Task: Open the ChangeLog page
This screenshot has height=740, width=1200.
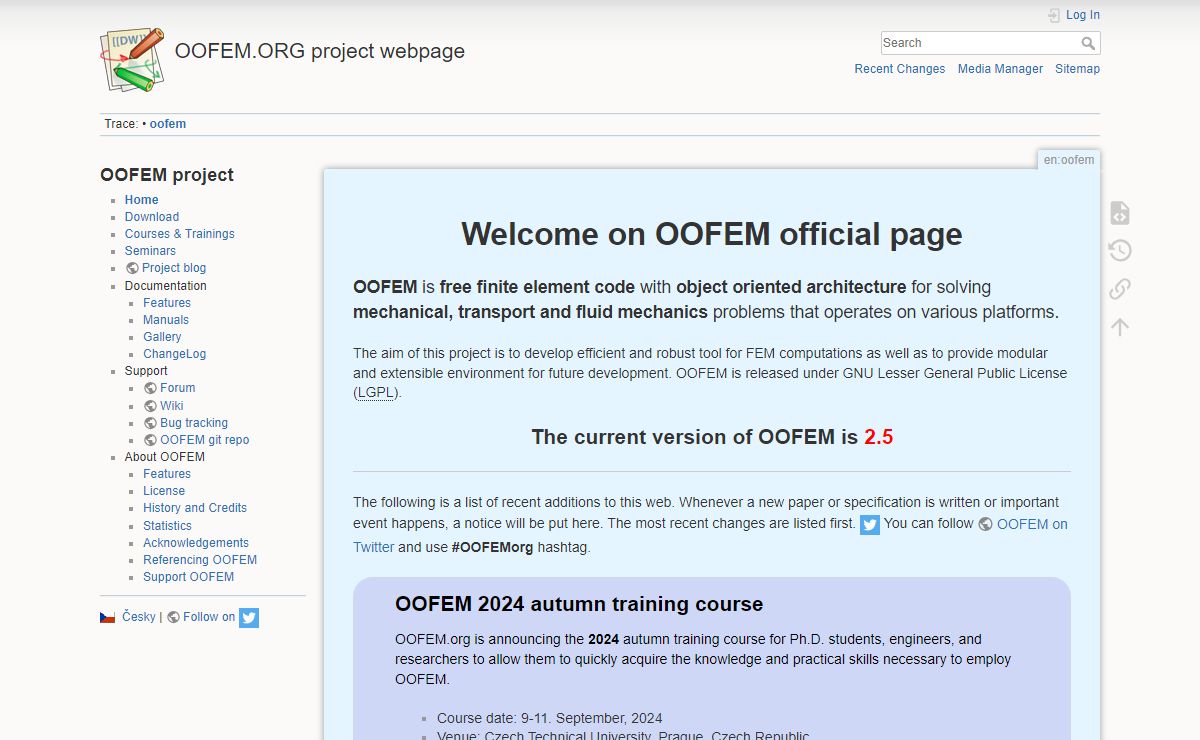Action: pos(175,354)
